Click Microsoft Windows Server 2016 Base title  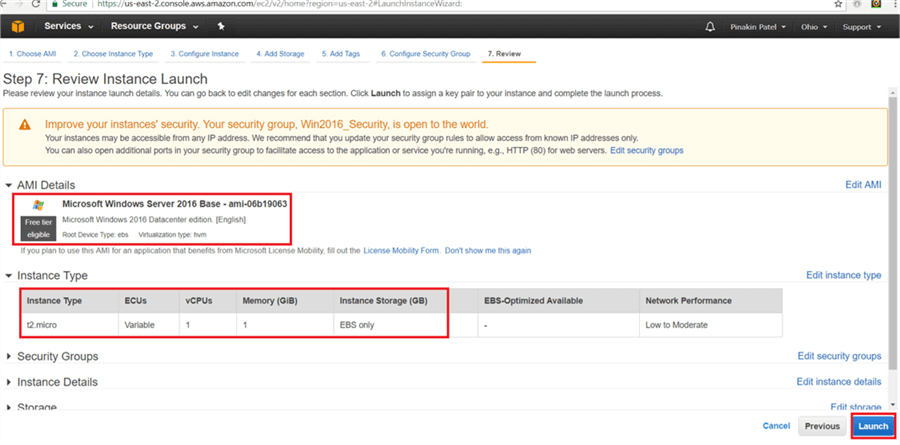click(174, 204)
